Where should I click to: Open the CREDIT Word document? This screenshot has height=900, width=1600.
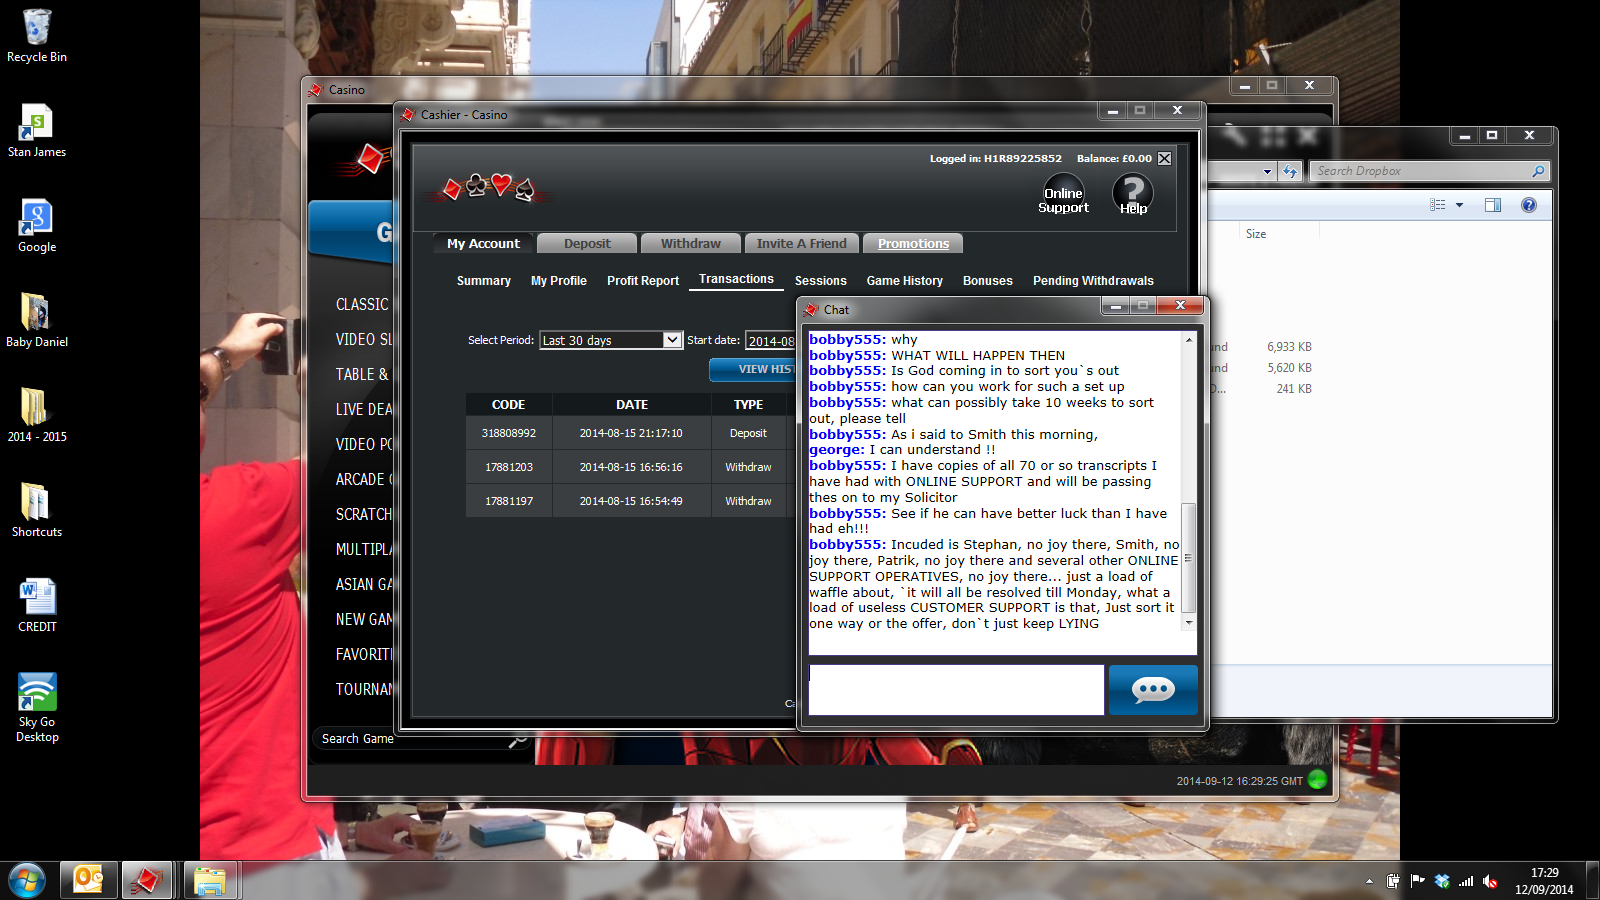tap(37, 606)
